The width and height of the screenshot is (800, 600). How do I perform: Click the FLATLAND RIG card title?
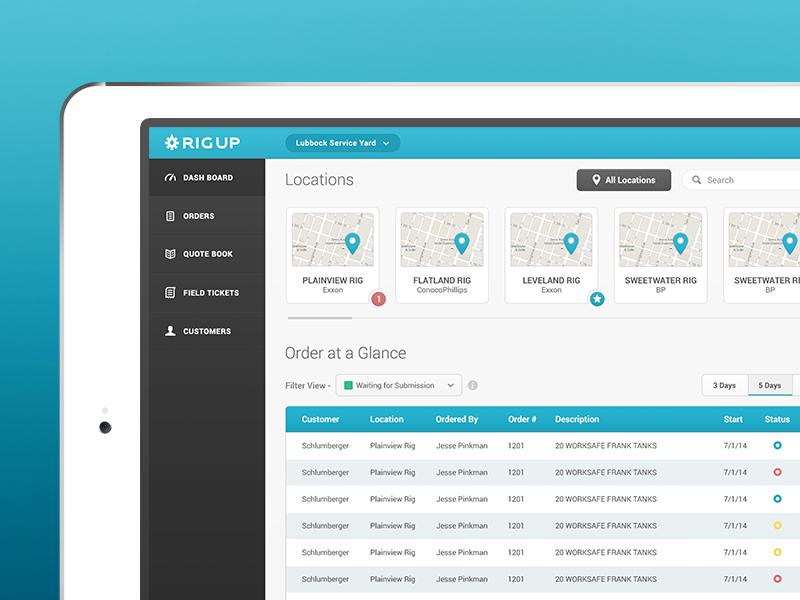point(442,280)
